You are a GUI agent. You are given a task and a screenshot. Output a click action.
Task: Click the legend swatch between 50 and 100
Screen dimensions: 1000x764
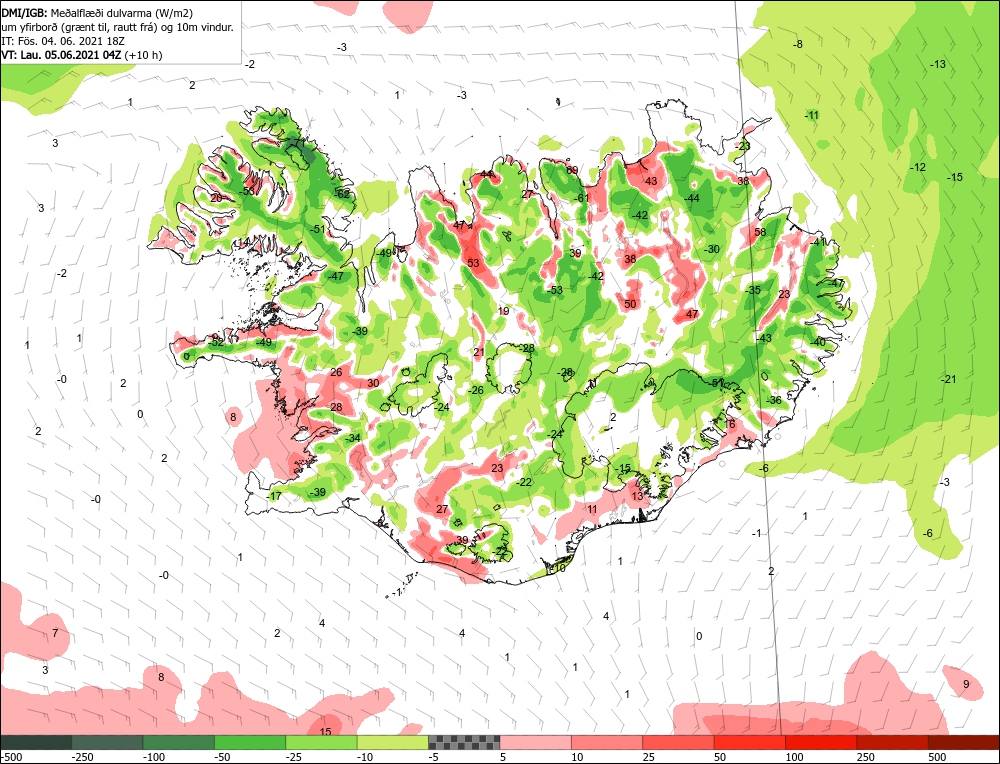tap(750, 742)
